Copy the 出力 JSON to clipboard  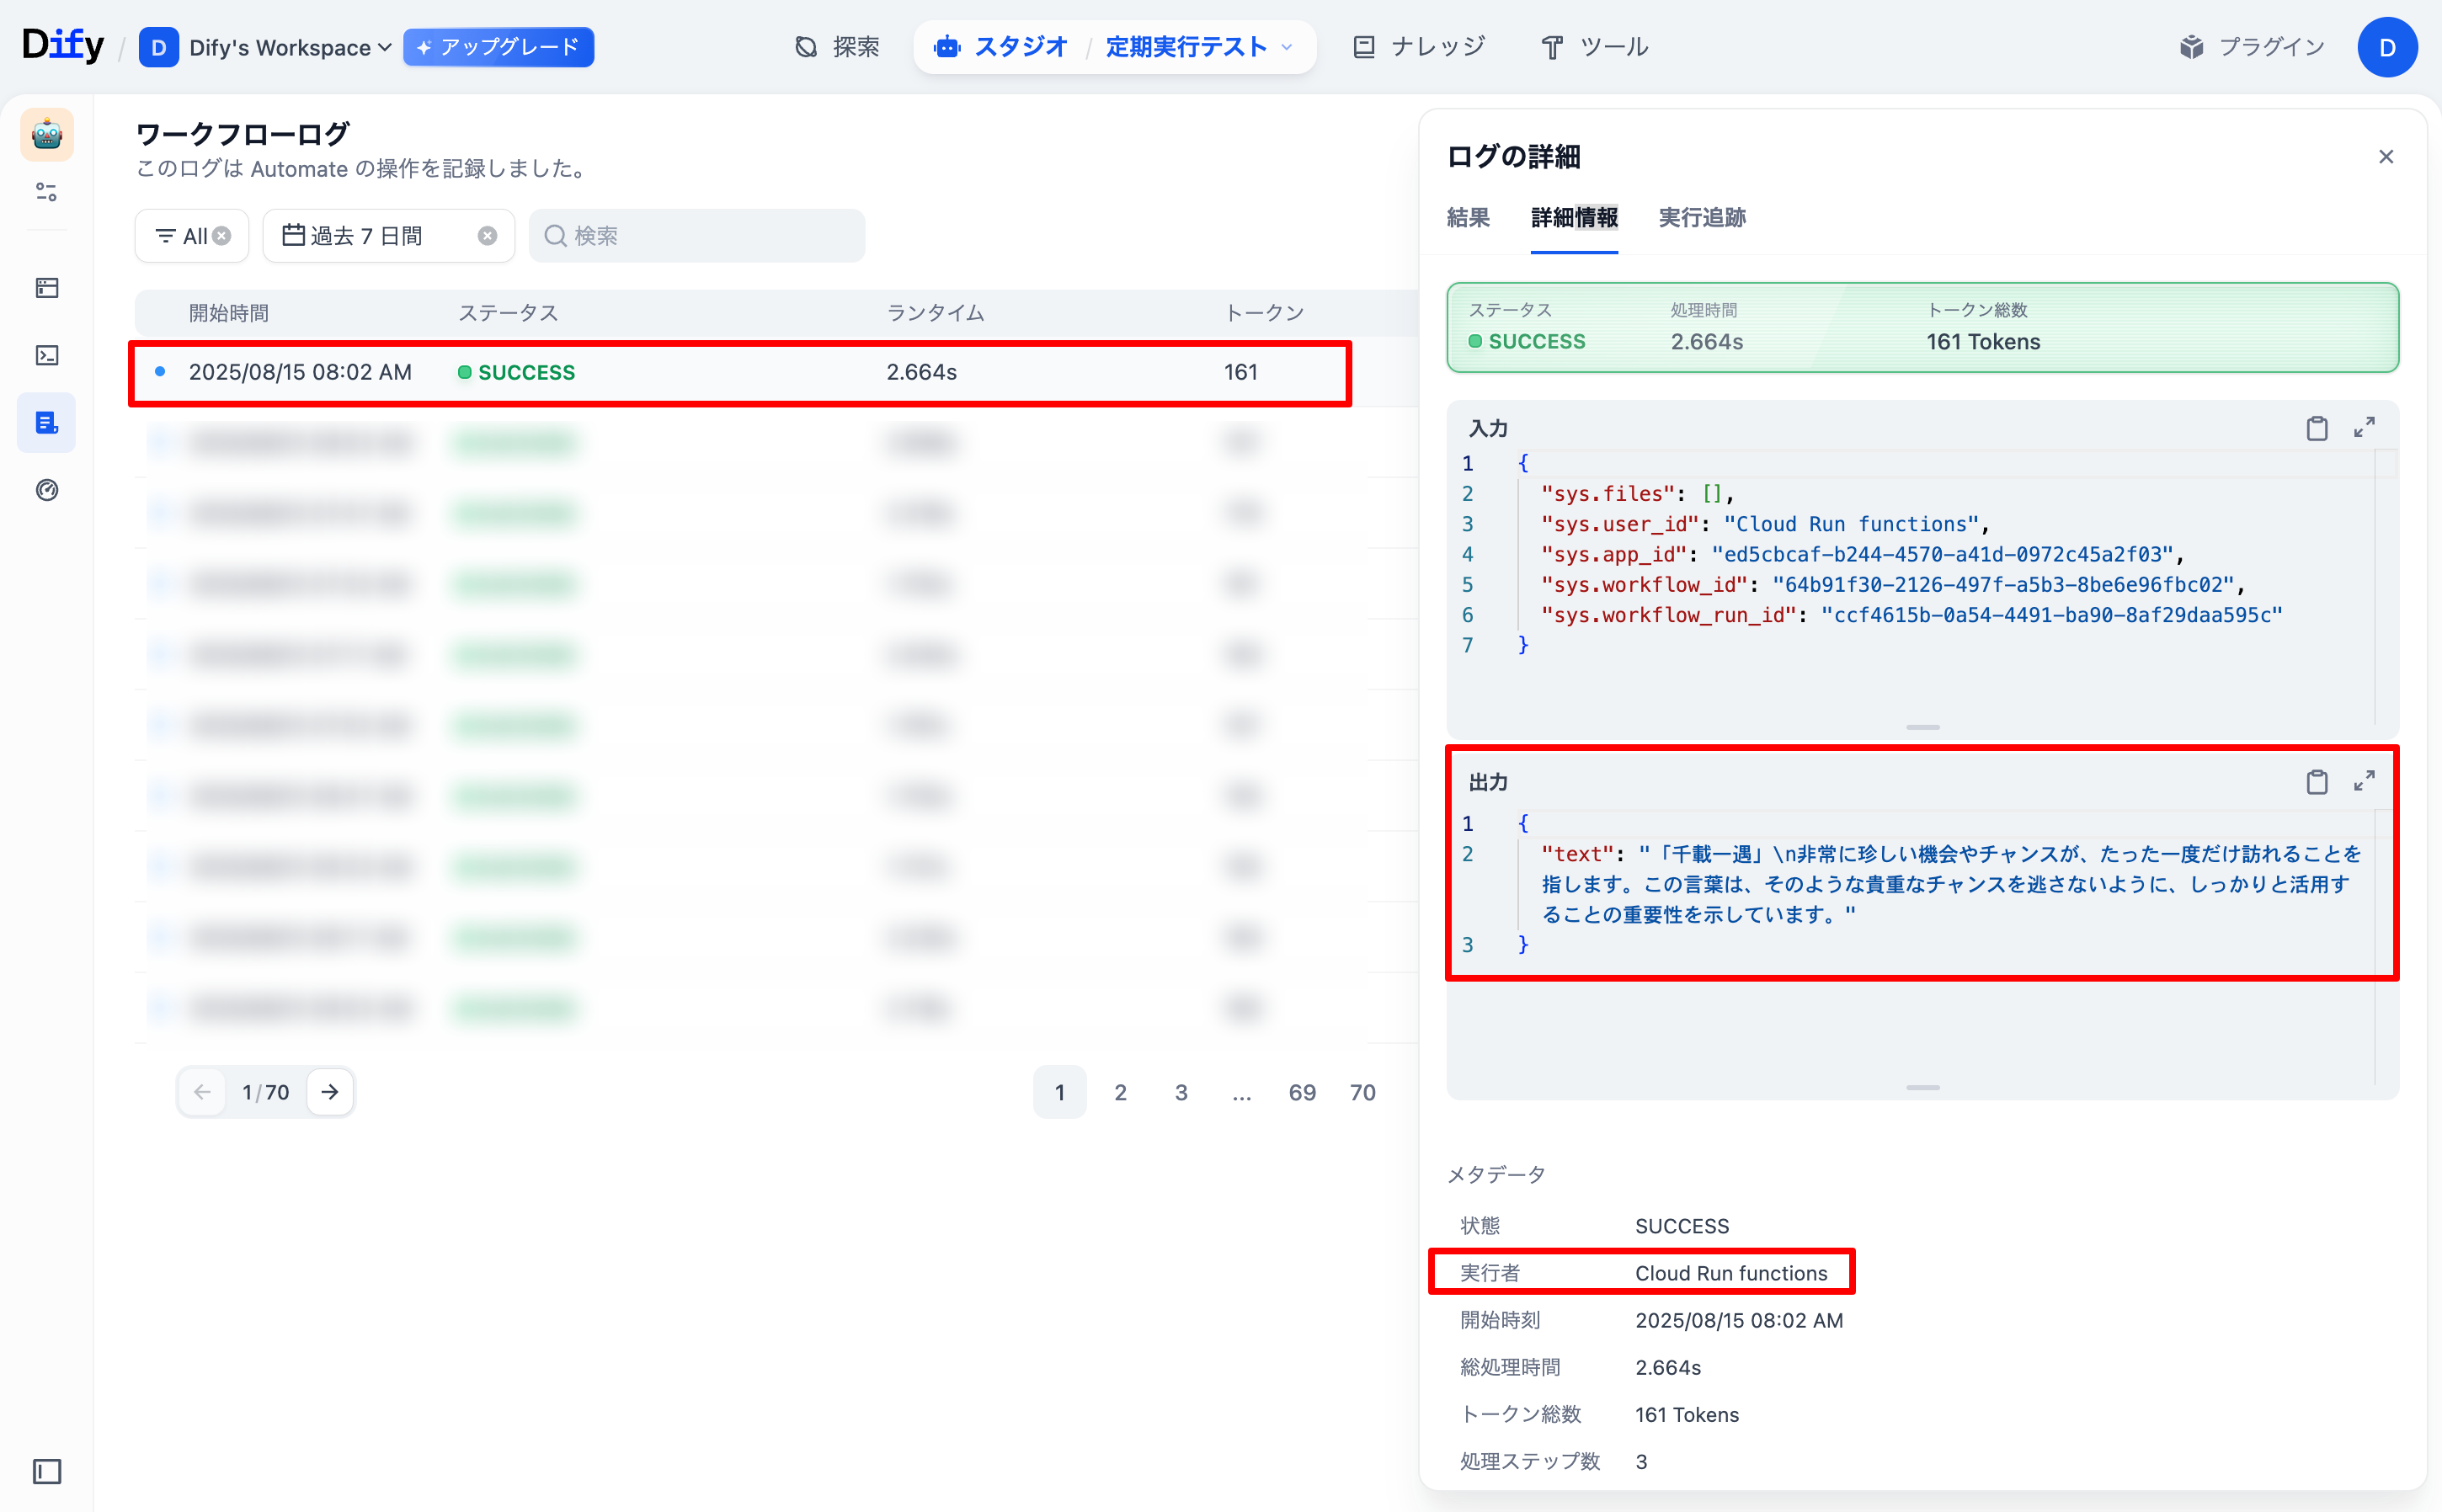pos(2316,781)
